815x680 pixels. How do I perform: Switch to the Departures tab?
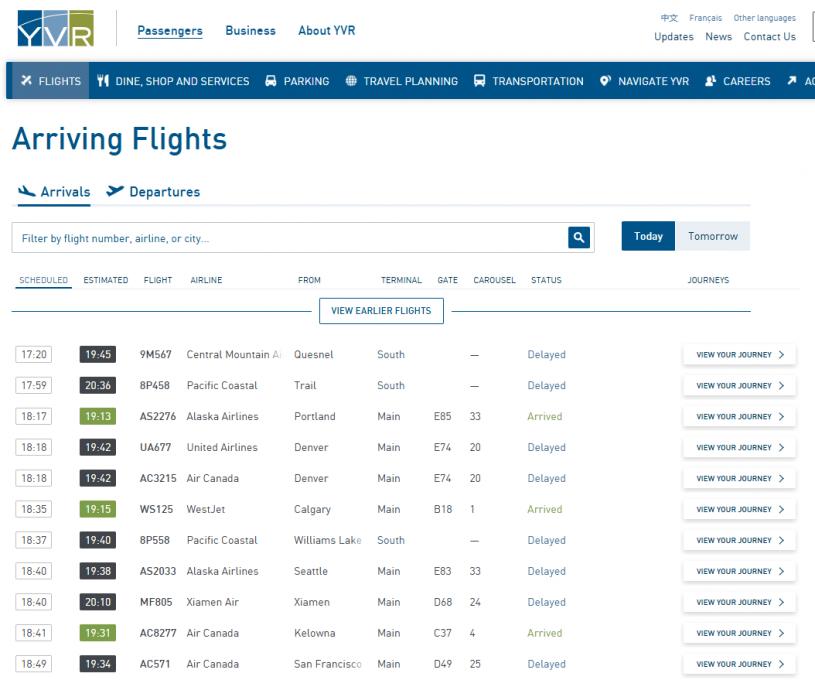click(x=153, y=192)
